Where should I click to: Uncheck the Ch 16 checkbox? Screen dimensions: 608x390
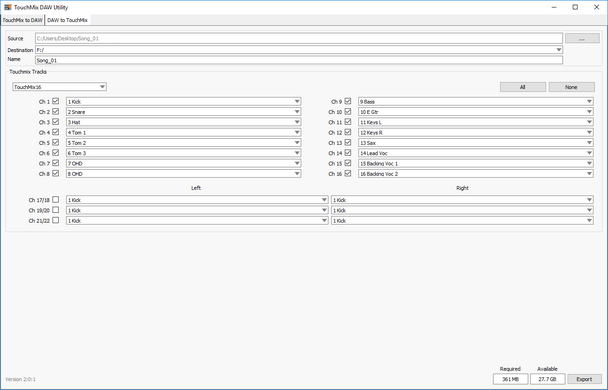[x=348, y=174]
